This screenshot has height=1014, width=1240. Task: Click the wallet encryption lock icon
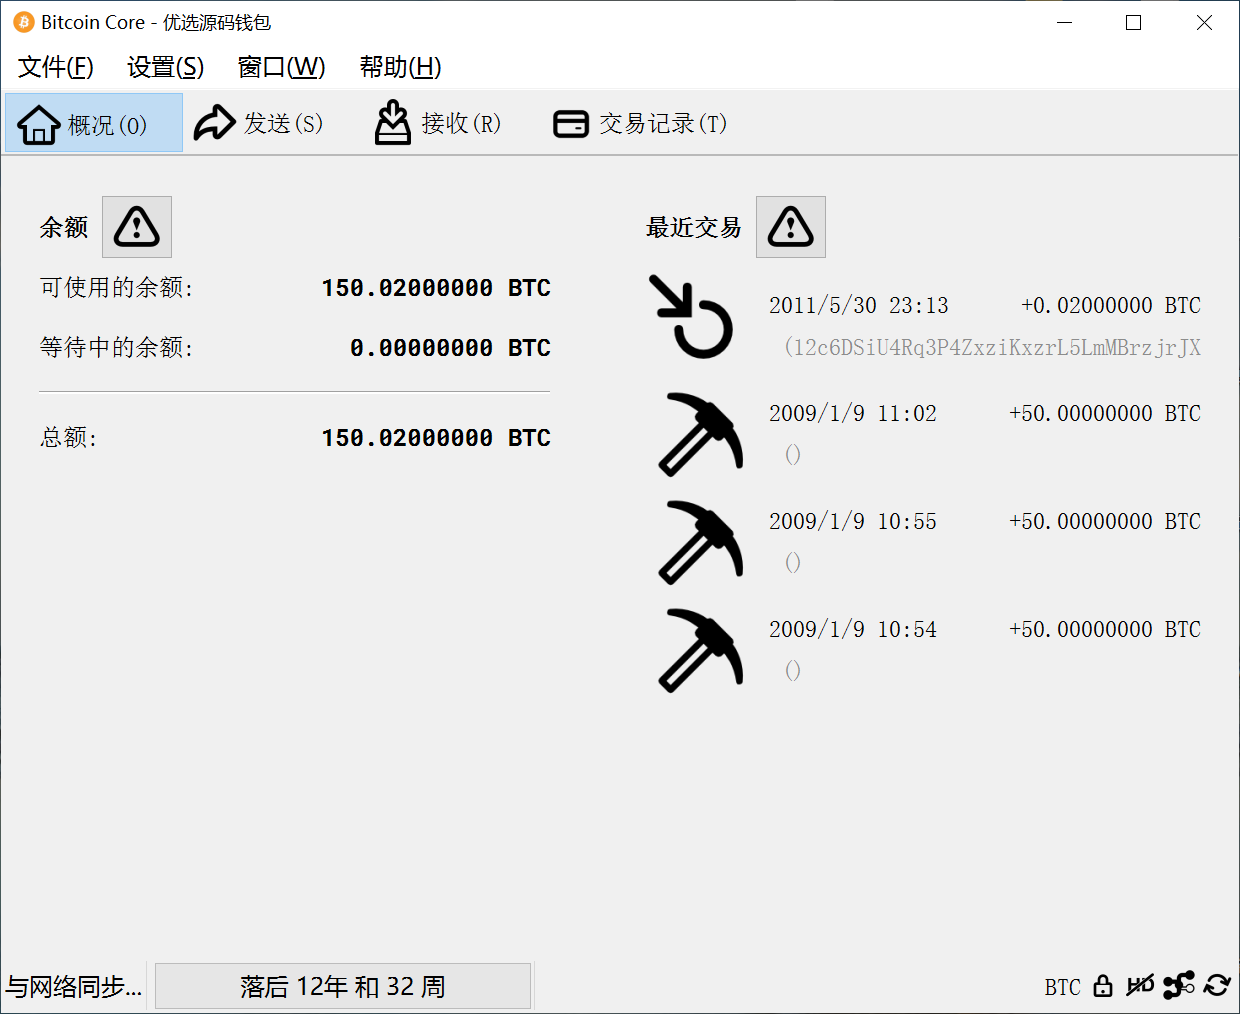click(1103, 986)
